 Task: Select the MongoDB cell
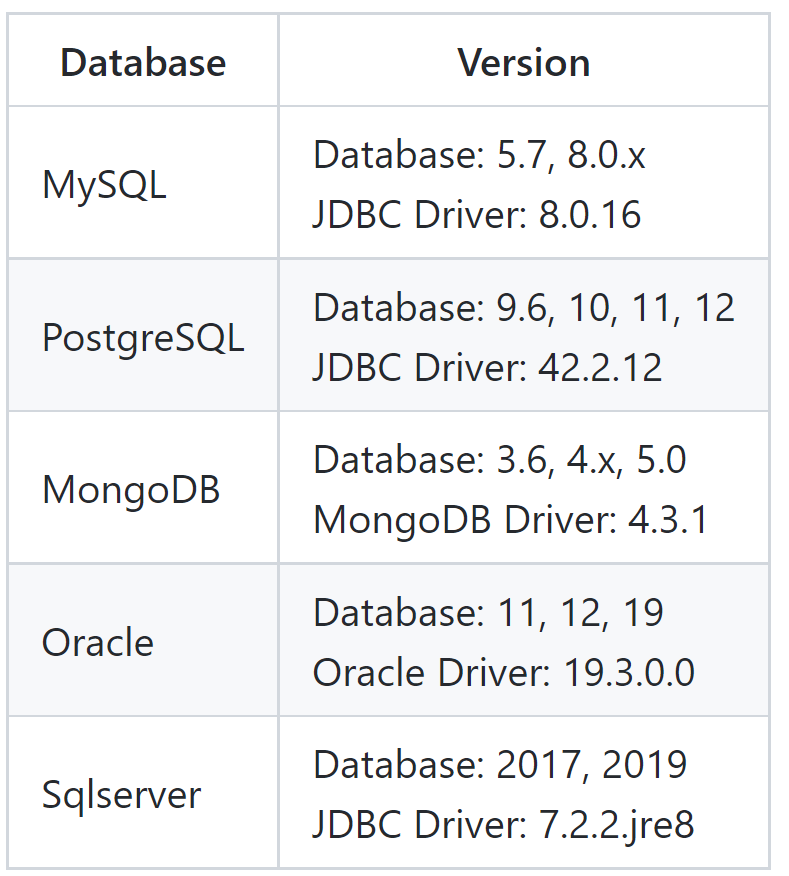click(x=130, y=490)
